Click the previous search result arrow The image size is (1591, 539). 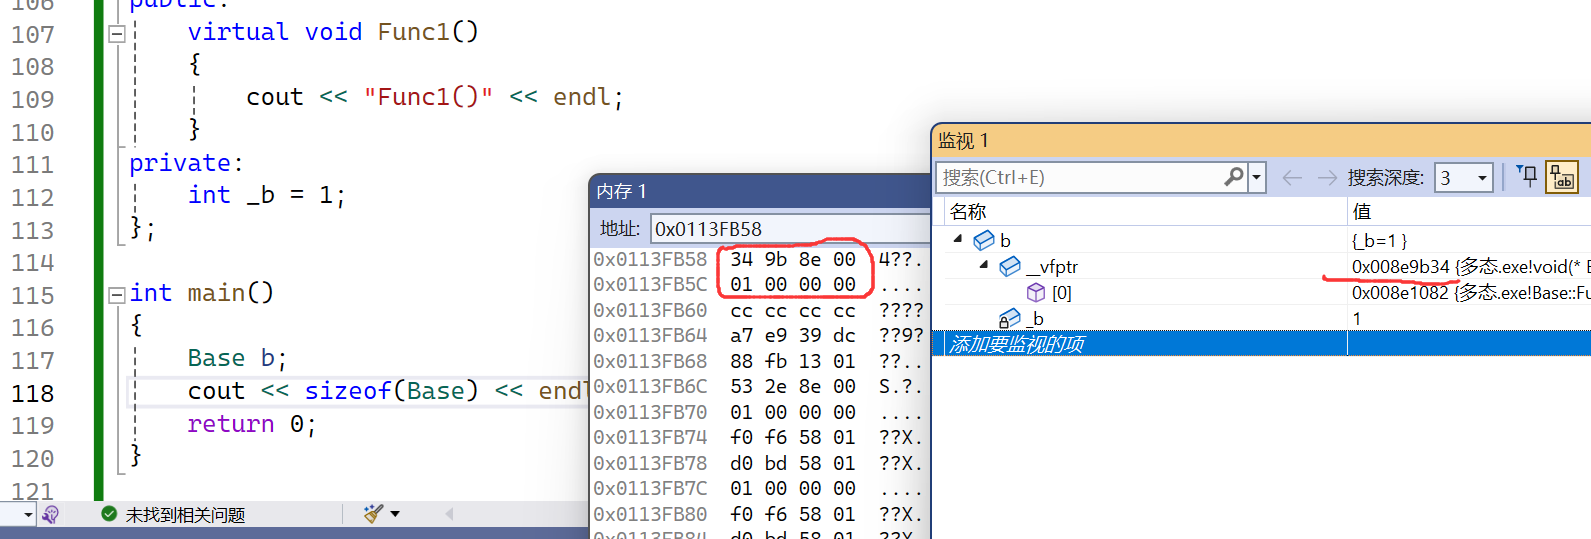1292,178
